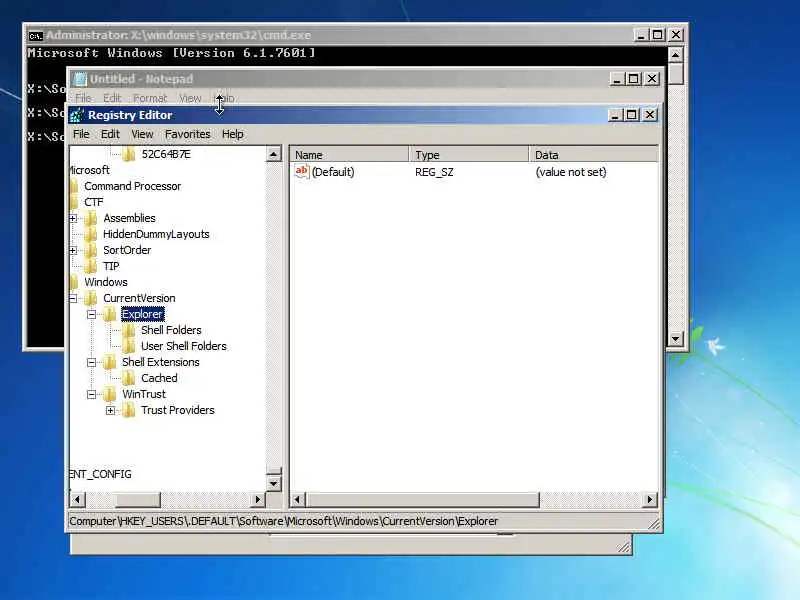The width and height of the screenshot is (800, 600).
Task: Click the SortOrder folder icon
Action: point(91,251)
